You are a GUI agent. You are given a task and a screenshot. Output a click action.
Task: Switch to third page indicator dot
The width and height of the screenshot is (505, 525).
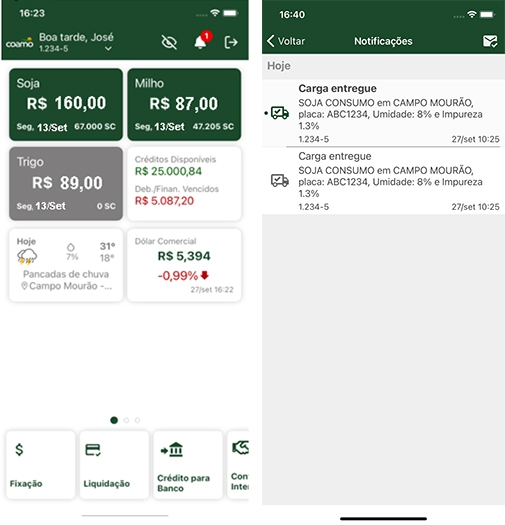137,420
